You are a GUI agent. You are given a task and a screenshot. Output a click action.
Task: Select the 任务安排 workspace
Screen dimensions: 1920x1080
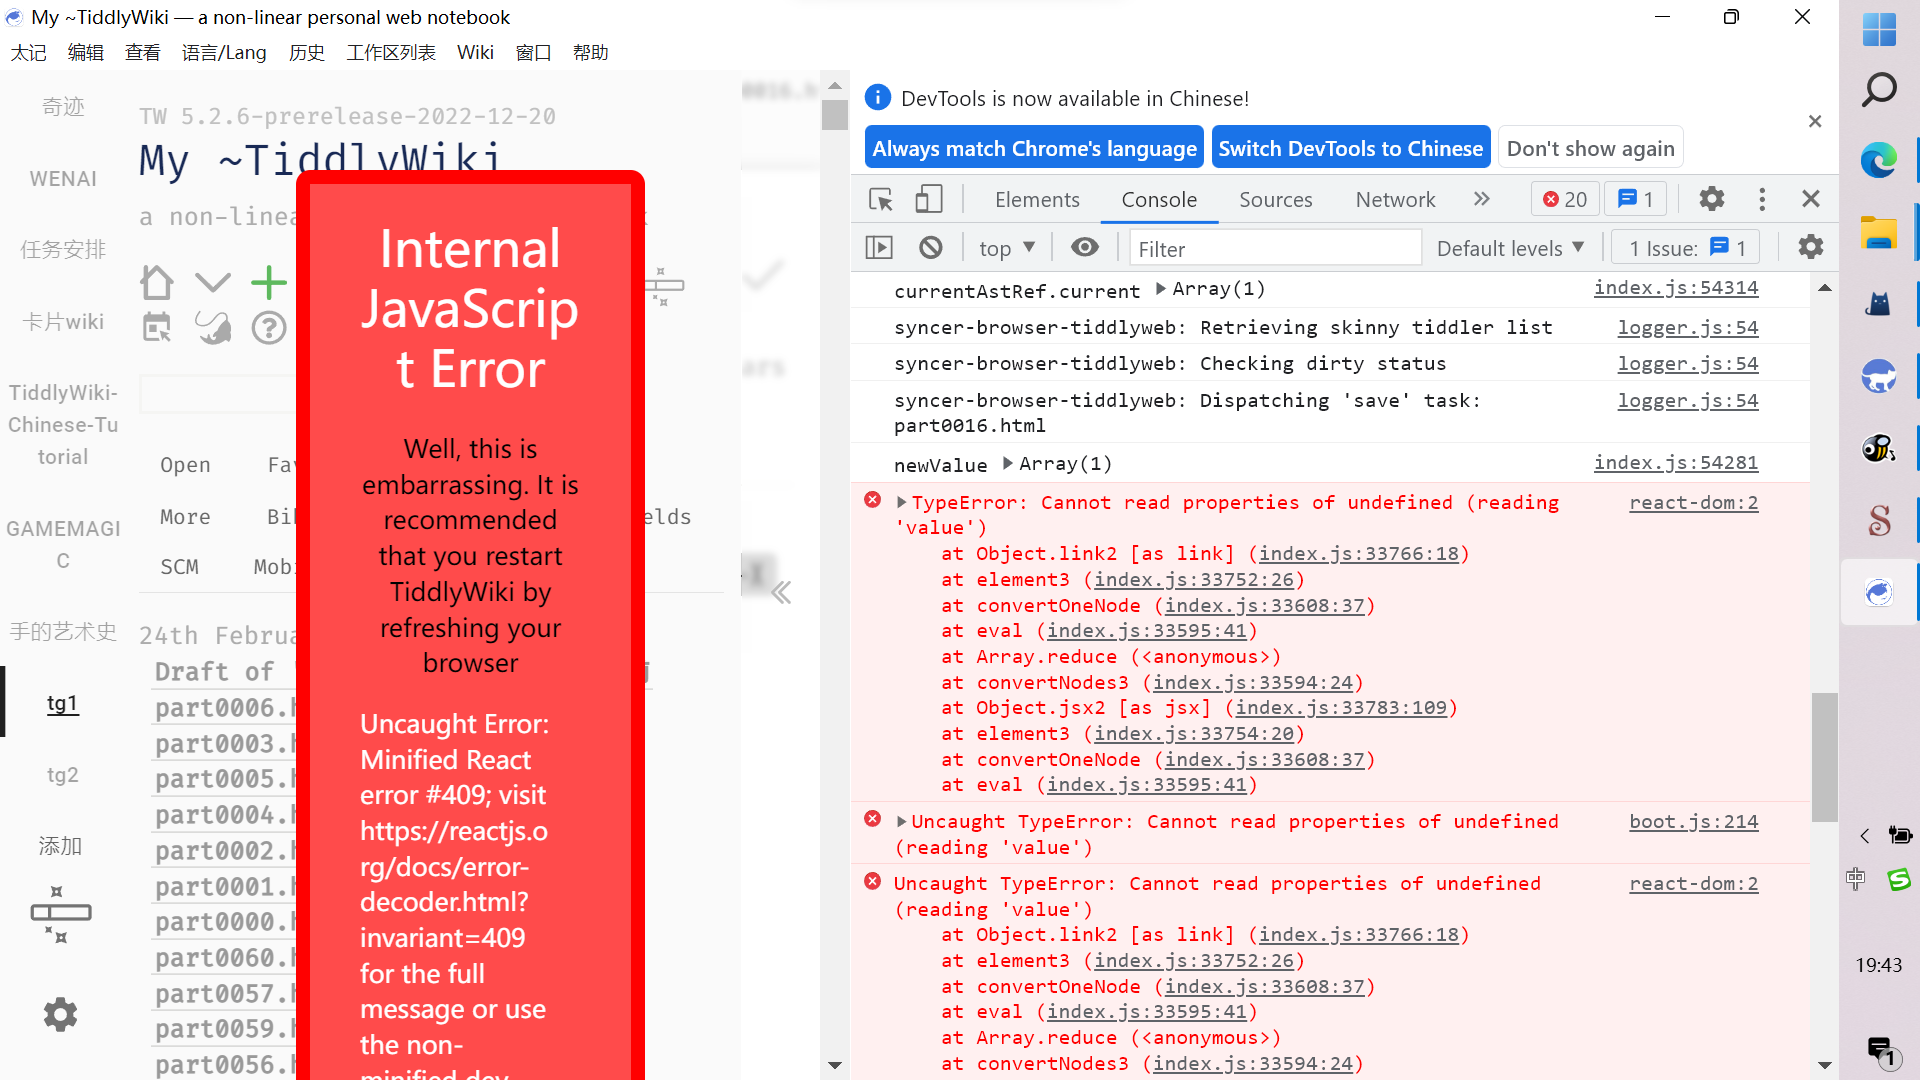point(63,249)
